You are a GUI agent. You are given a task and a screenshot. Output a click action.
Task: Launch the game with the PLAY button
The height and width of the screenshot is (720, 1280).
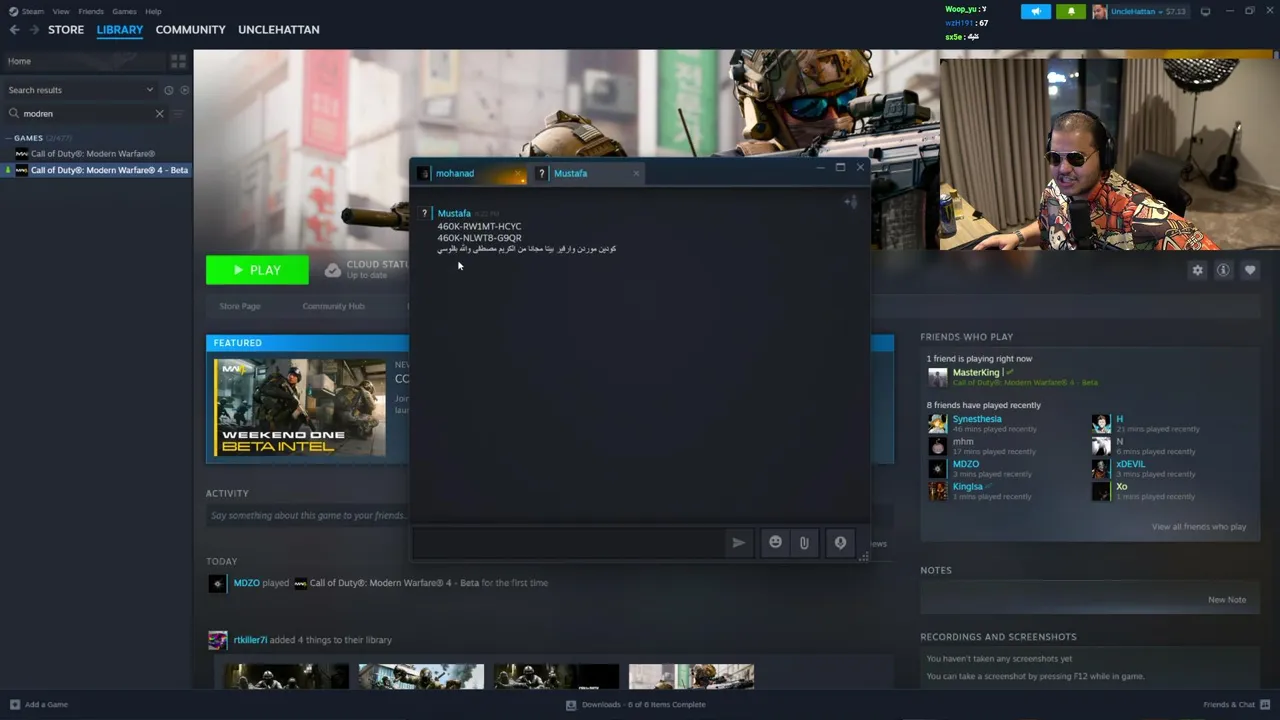(257, 270)
